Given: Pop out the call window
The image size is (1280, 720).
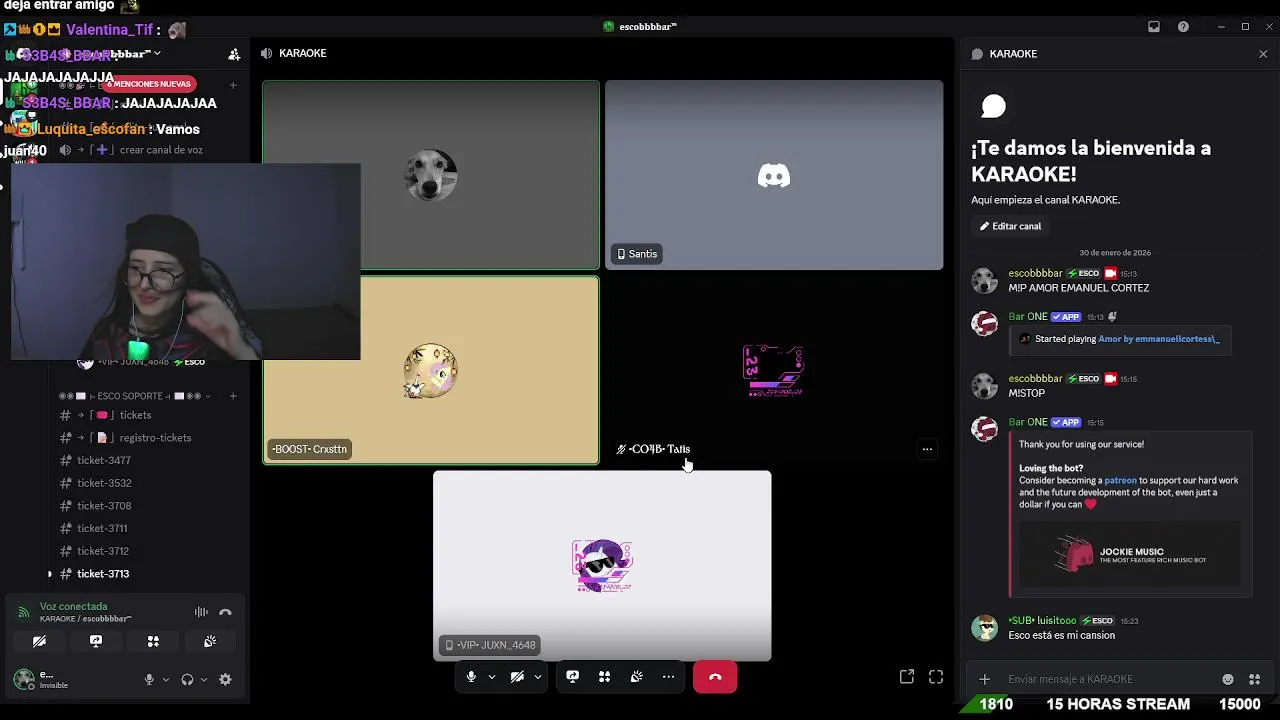Looking at the screenshot, I should point(907,677).
